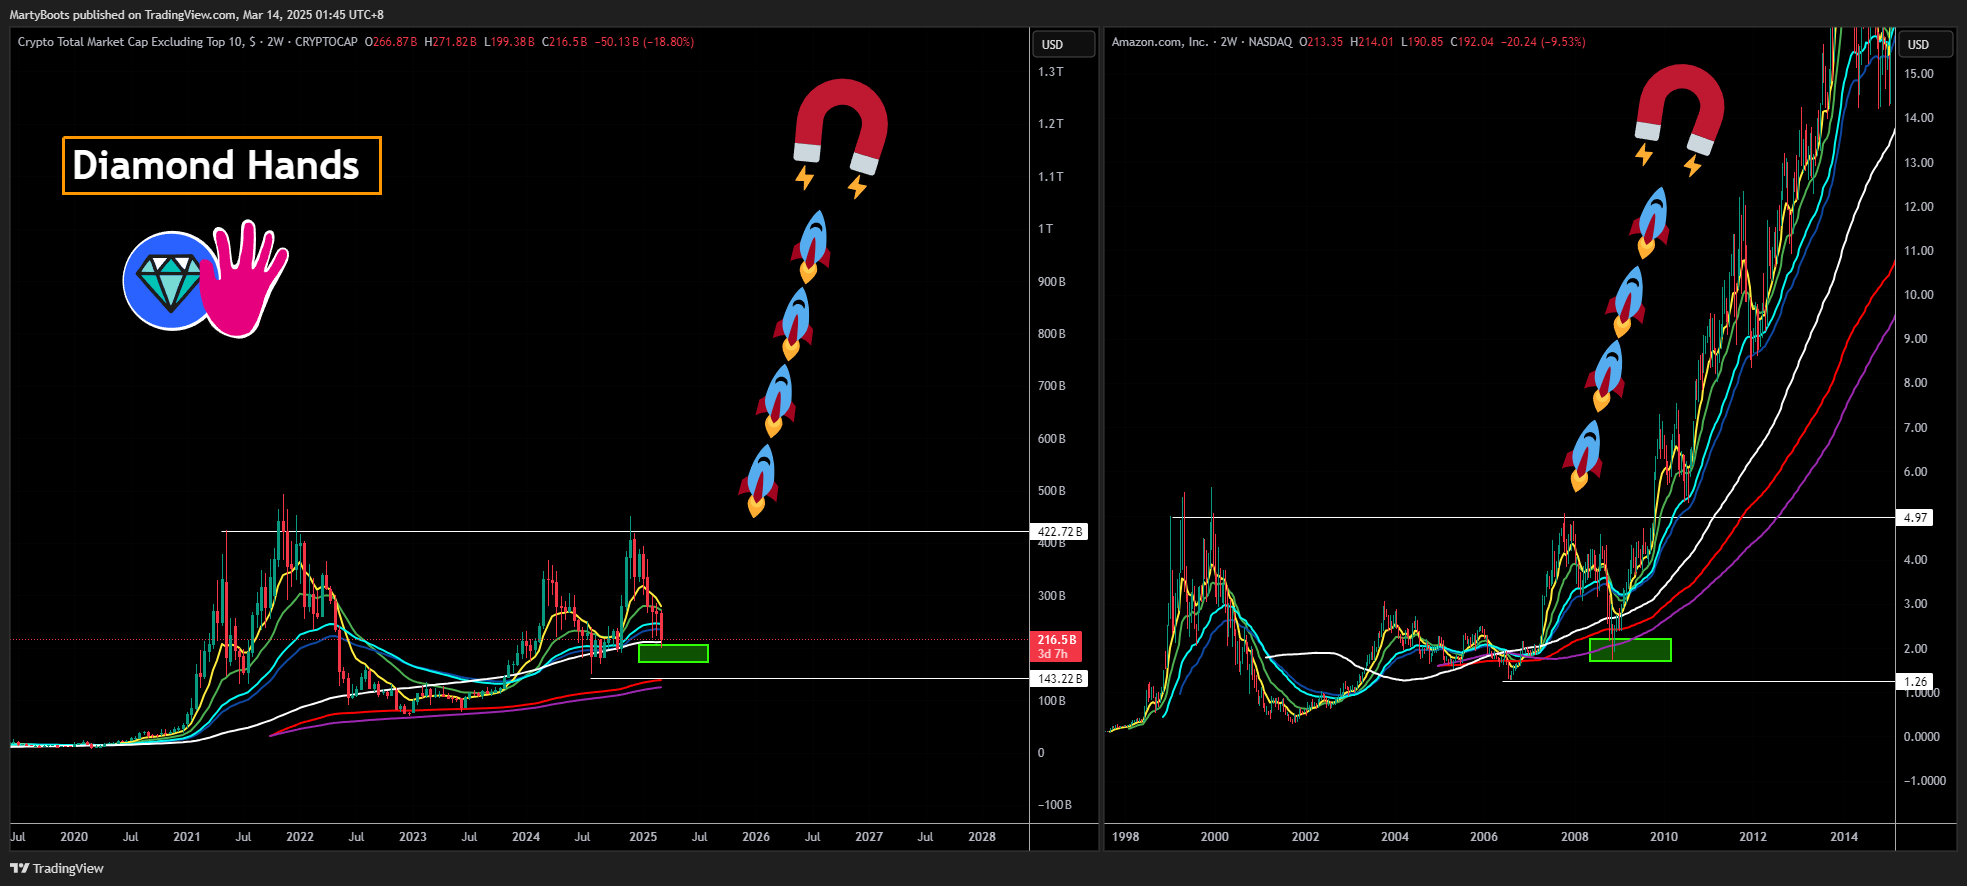Click the TradingView logo in the footer
Viewport: 1967px width, 886px height.
click(57, 868)
